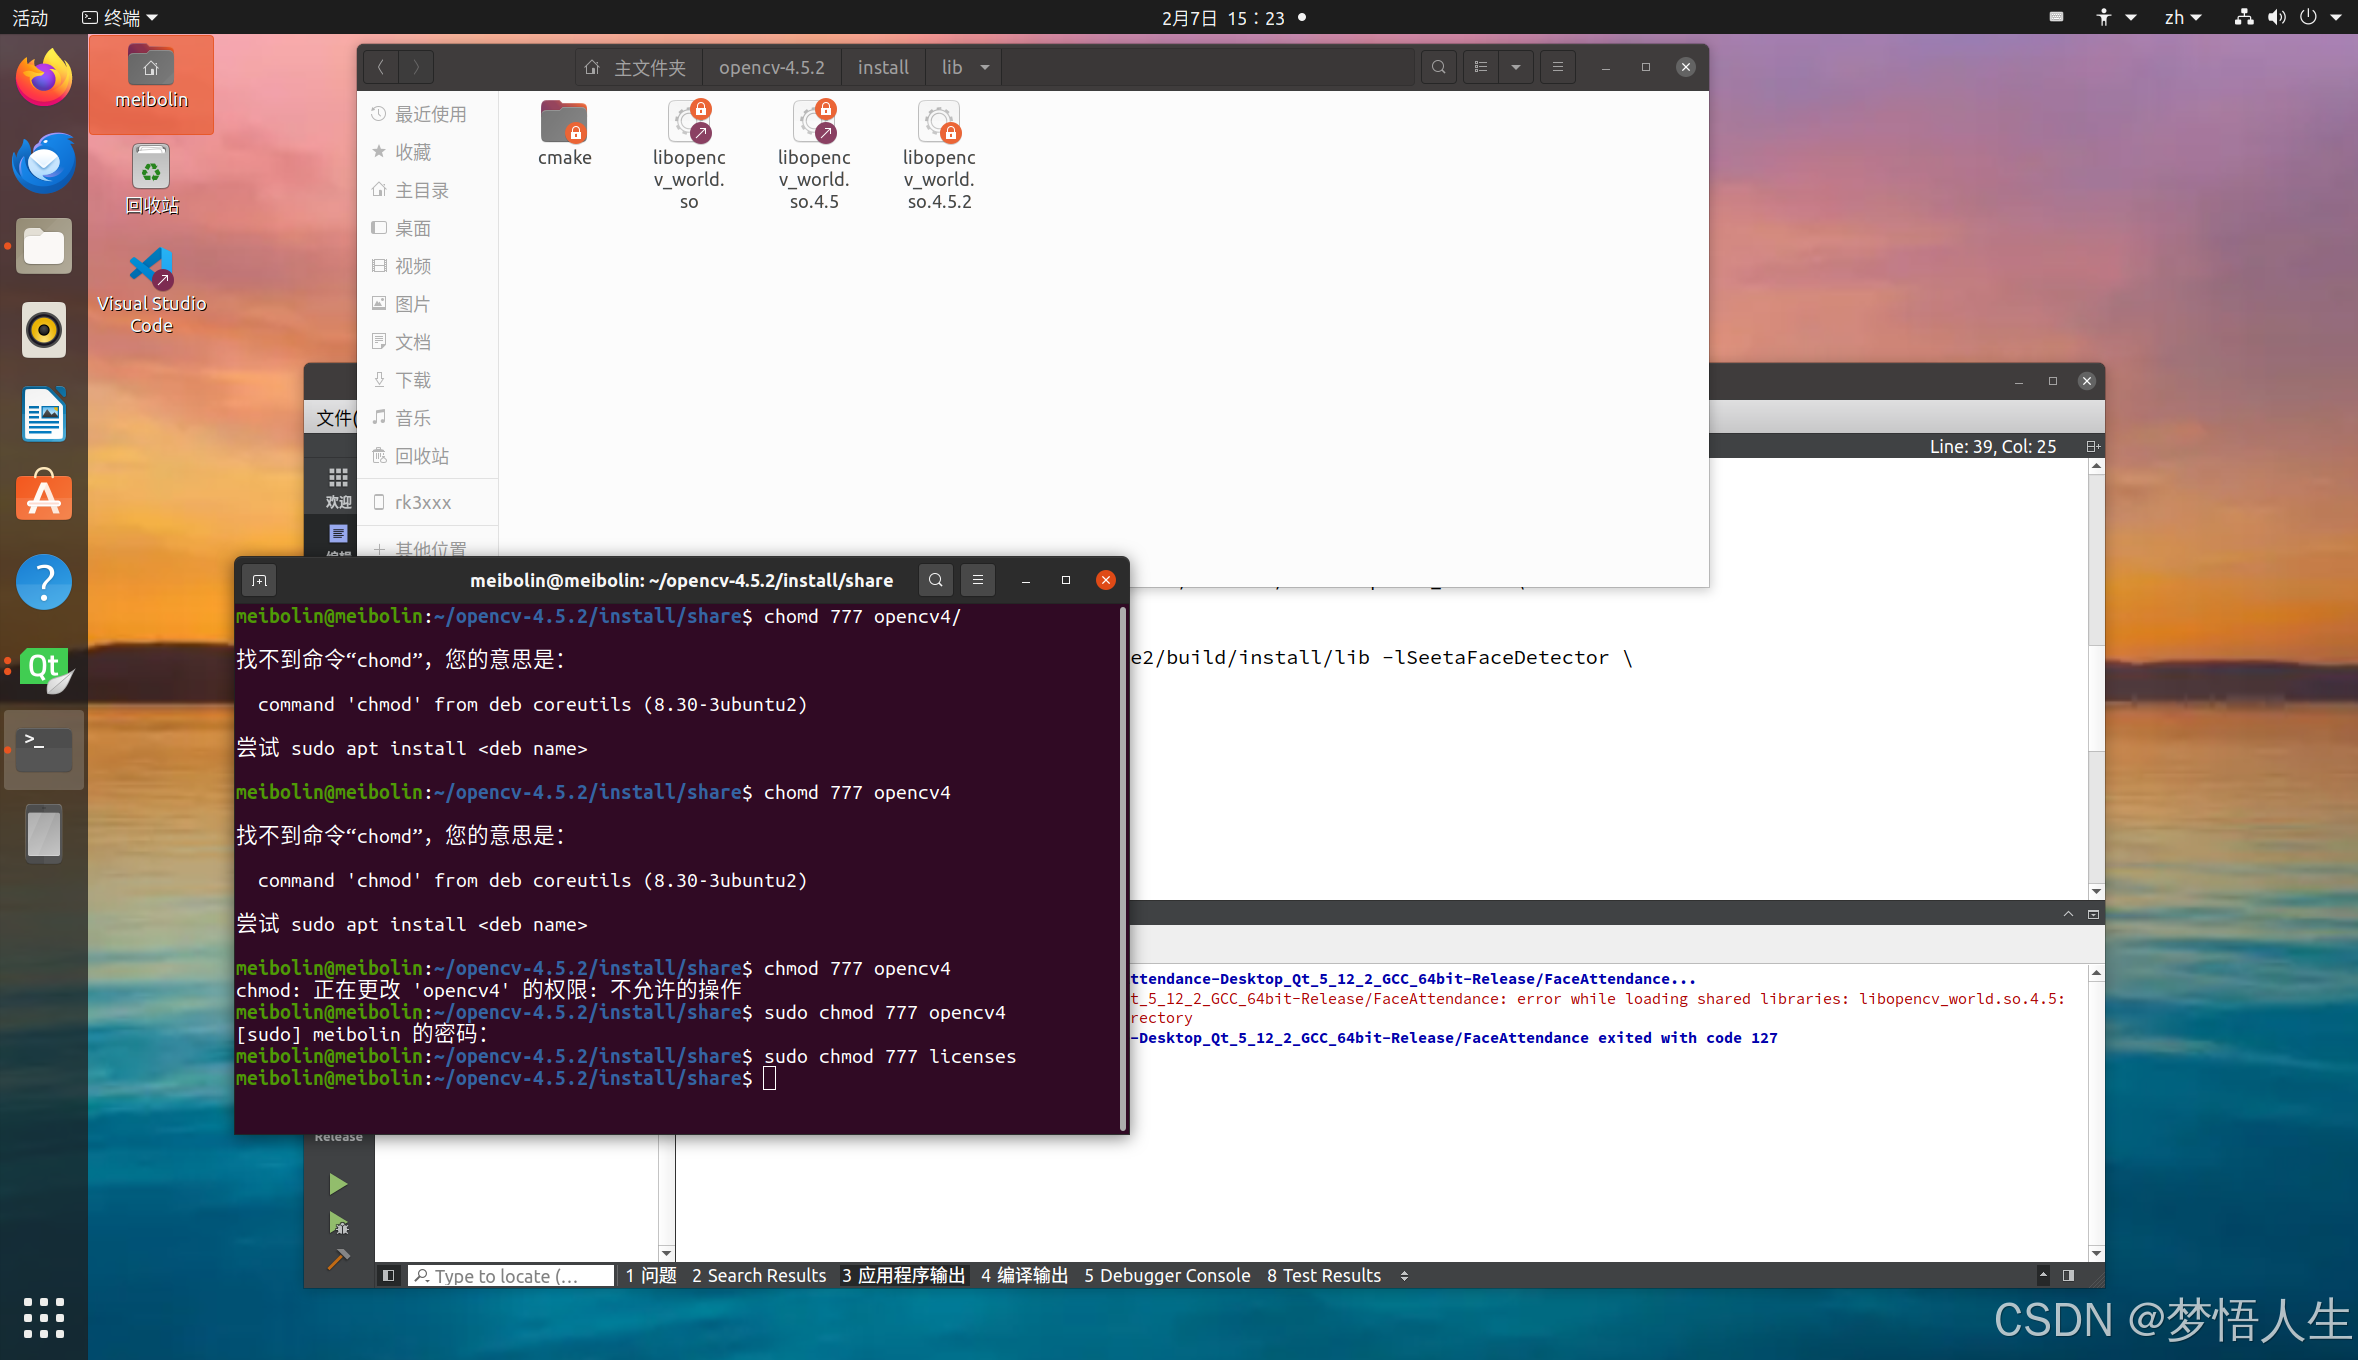Click the Type to locate field
The width and height of the screenshot is (2358, 1360).
pyautogui.click(x=510, y=1275)
